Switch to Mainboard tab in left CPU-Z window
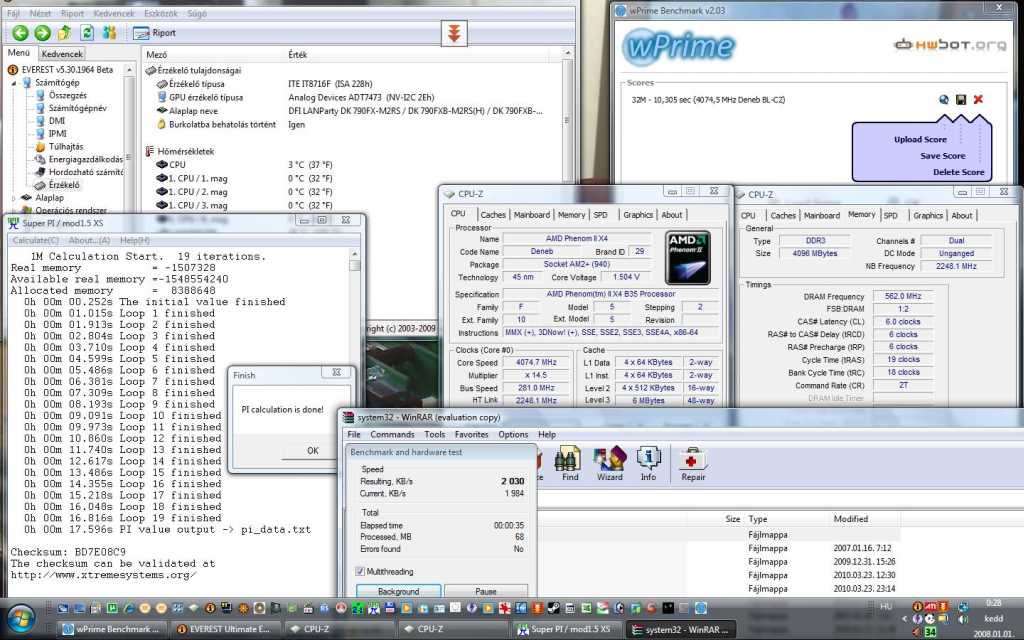Screen dimensions: 1024x640 click(x=532, y=215)
